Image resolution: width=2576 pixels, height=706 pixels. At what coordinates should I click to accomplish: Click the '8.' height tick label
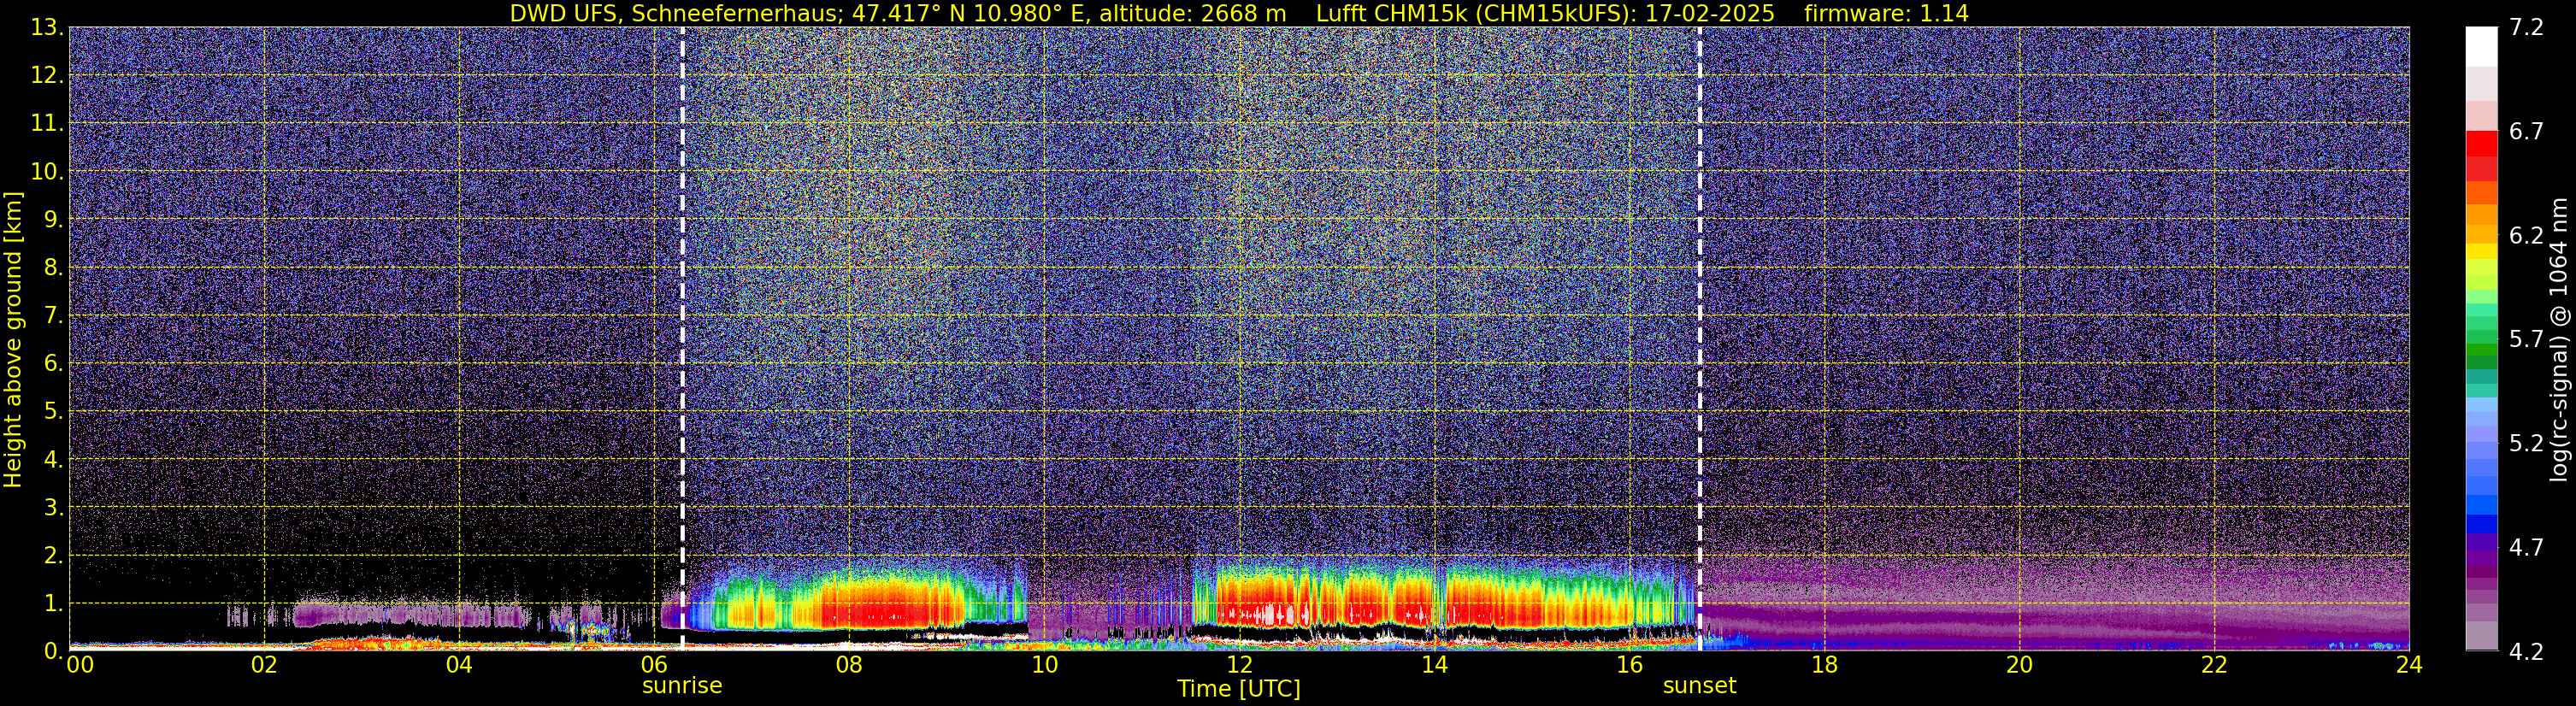pos(54,268)
